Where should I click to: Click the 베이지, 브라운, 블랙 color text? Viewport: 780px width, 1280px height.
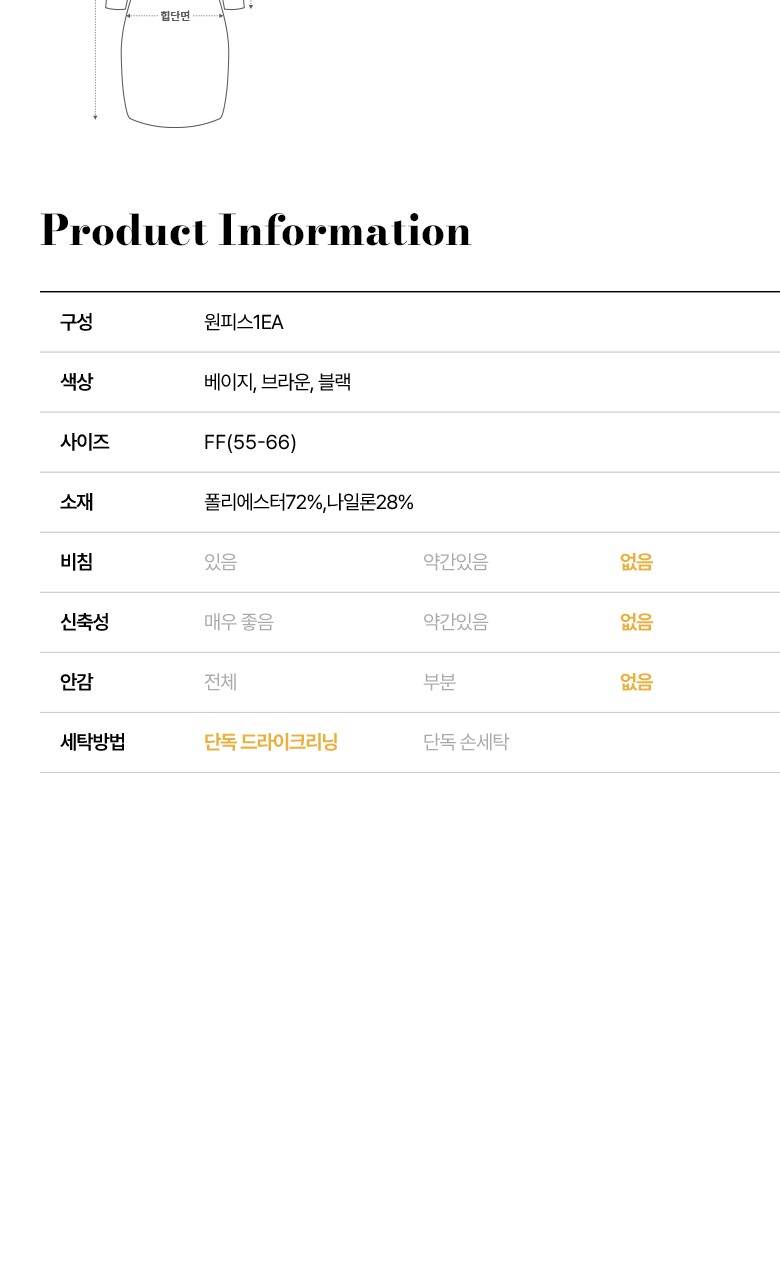pos(277,382)
